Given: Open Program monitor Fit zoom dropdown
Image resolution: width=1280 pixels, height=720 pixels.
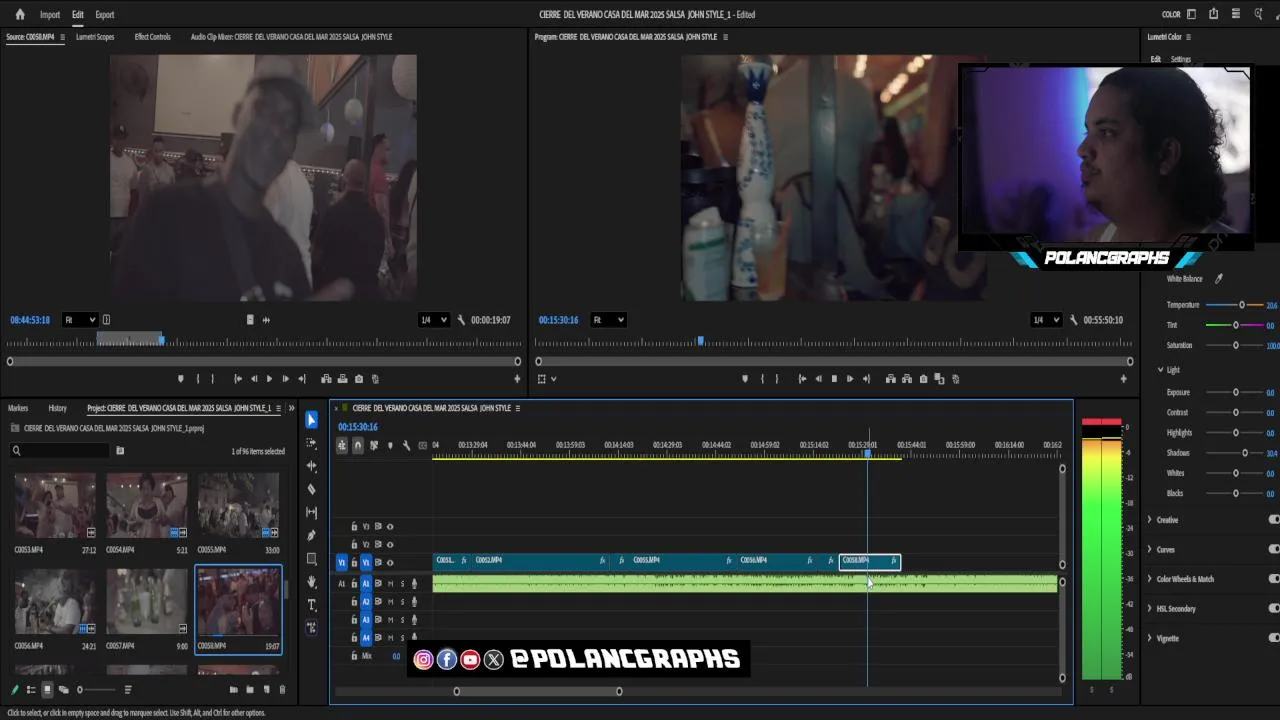Looking at the screenshot, I should [608, 320].
